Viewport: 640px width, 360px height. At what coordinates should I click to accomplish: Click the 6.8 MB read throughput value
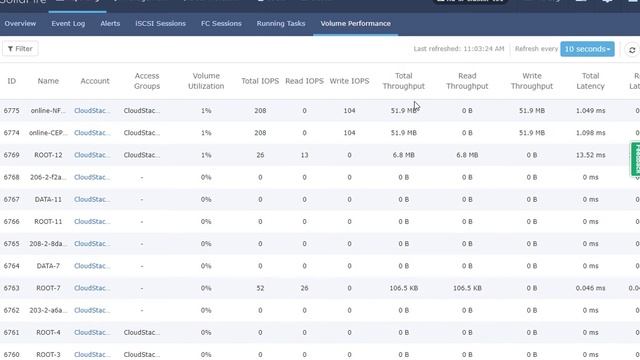[x=467, y=155]
